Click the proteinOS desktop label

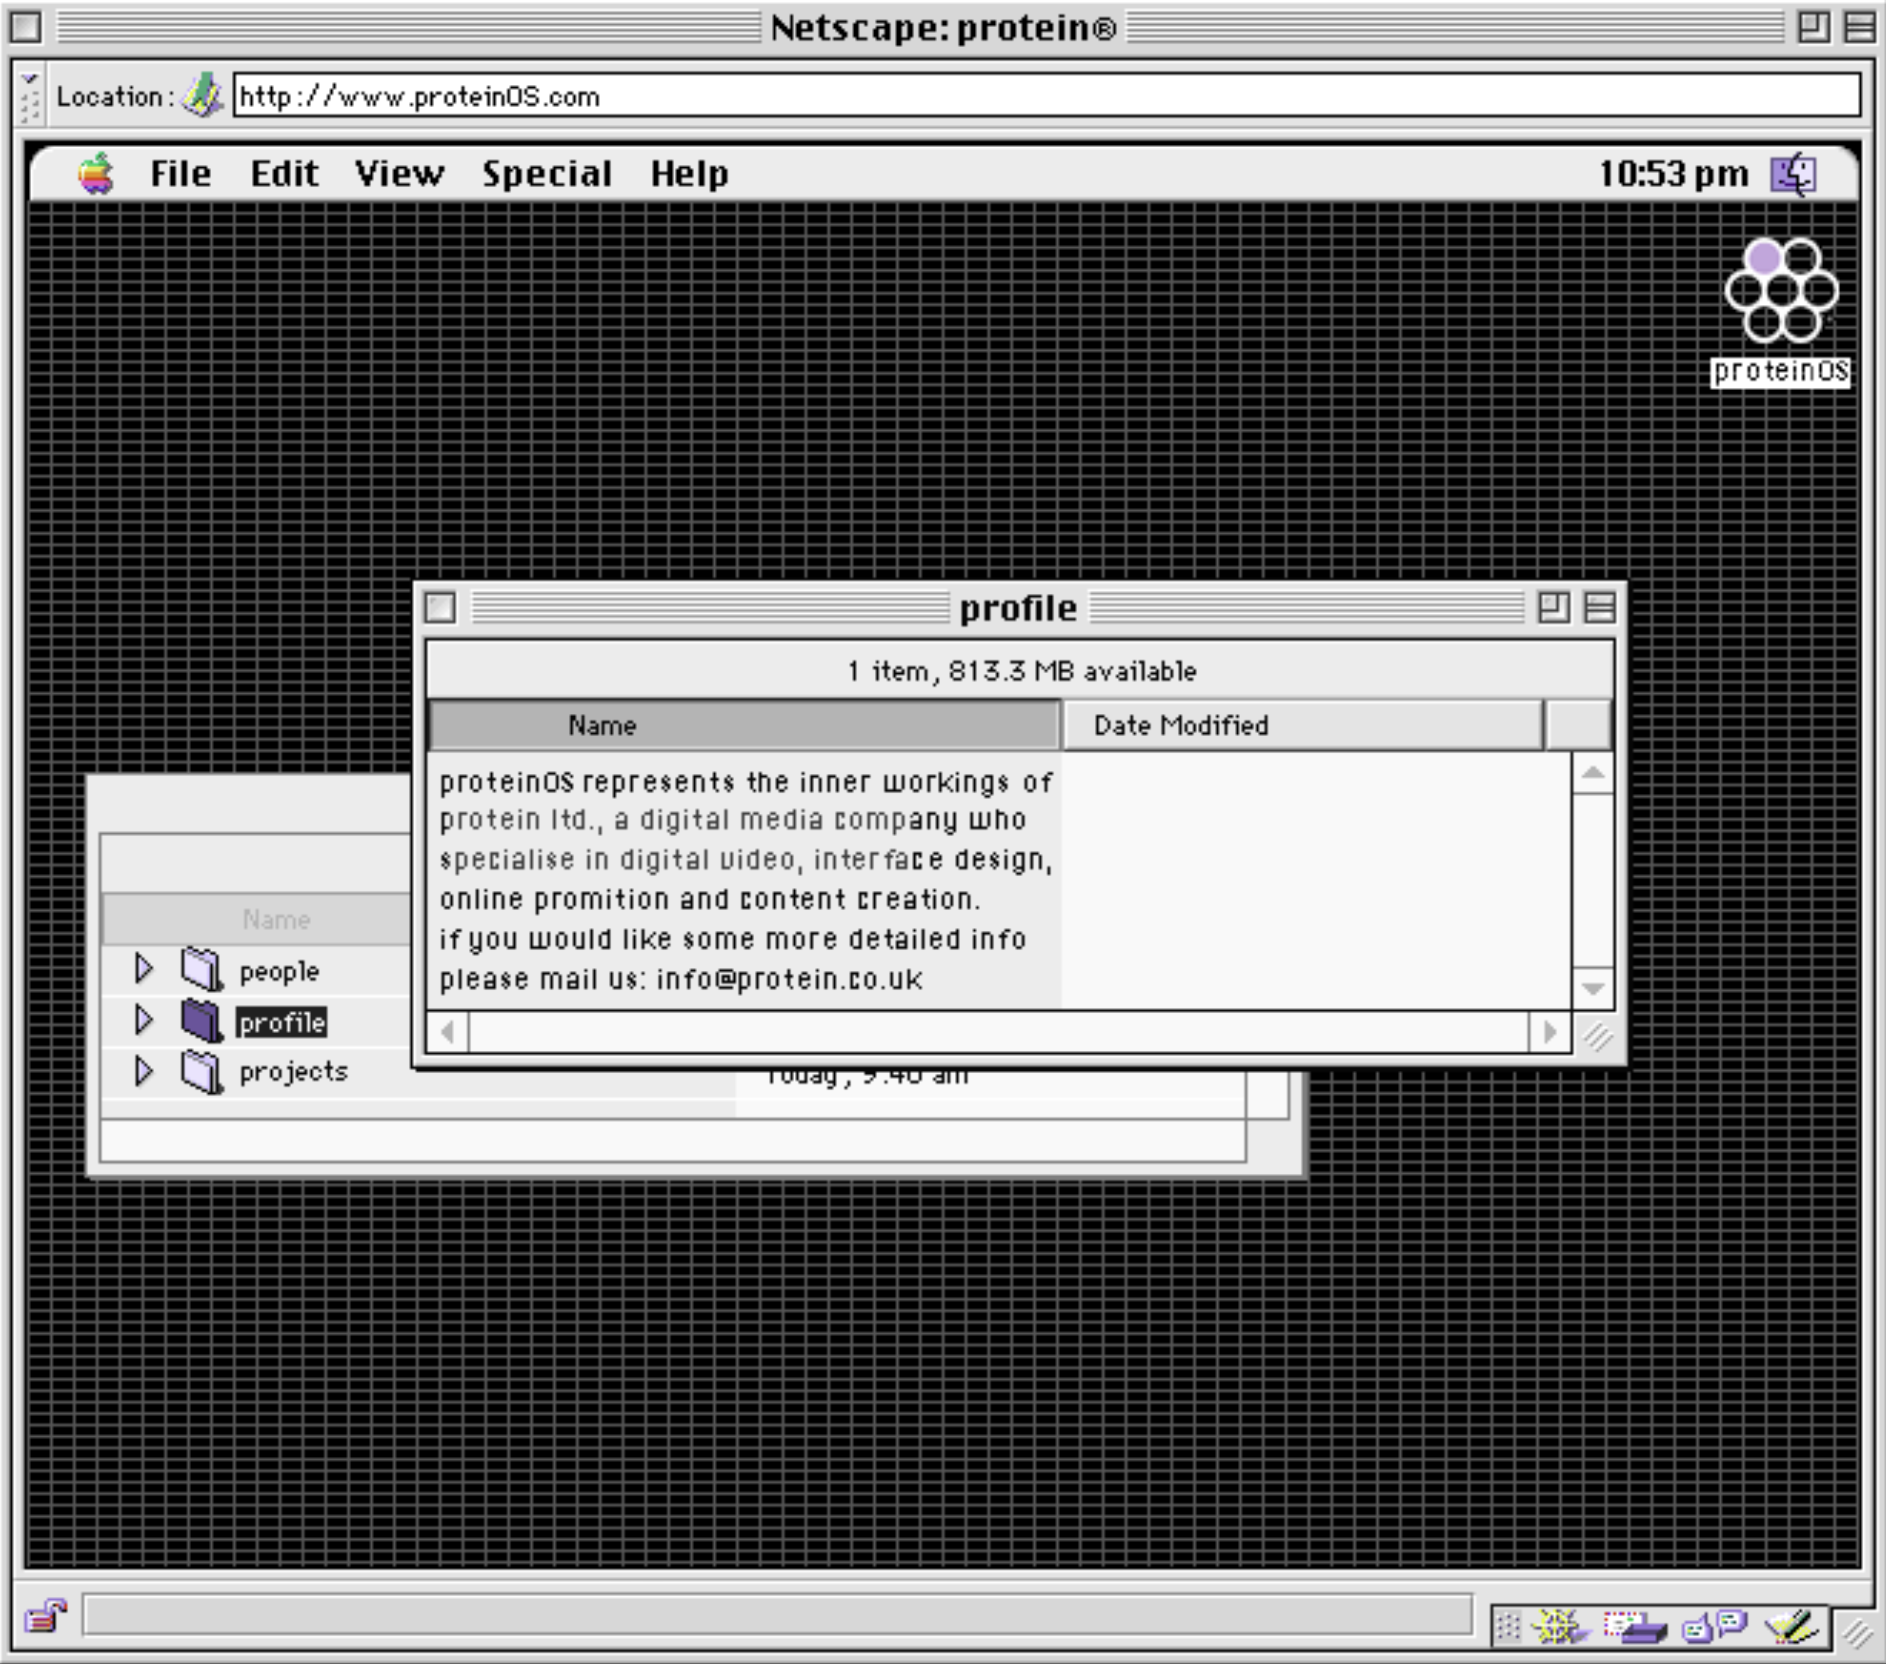coord(1780,371)
